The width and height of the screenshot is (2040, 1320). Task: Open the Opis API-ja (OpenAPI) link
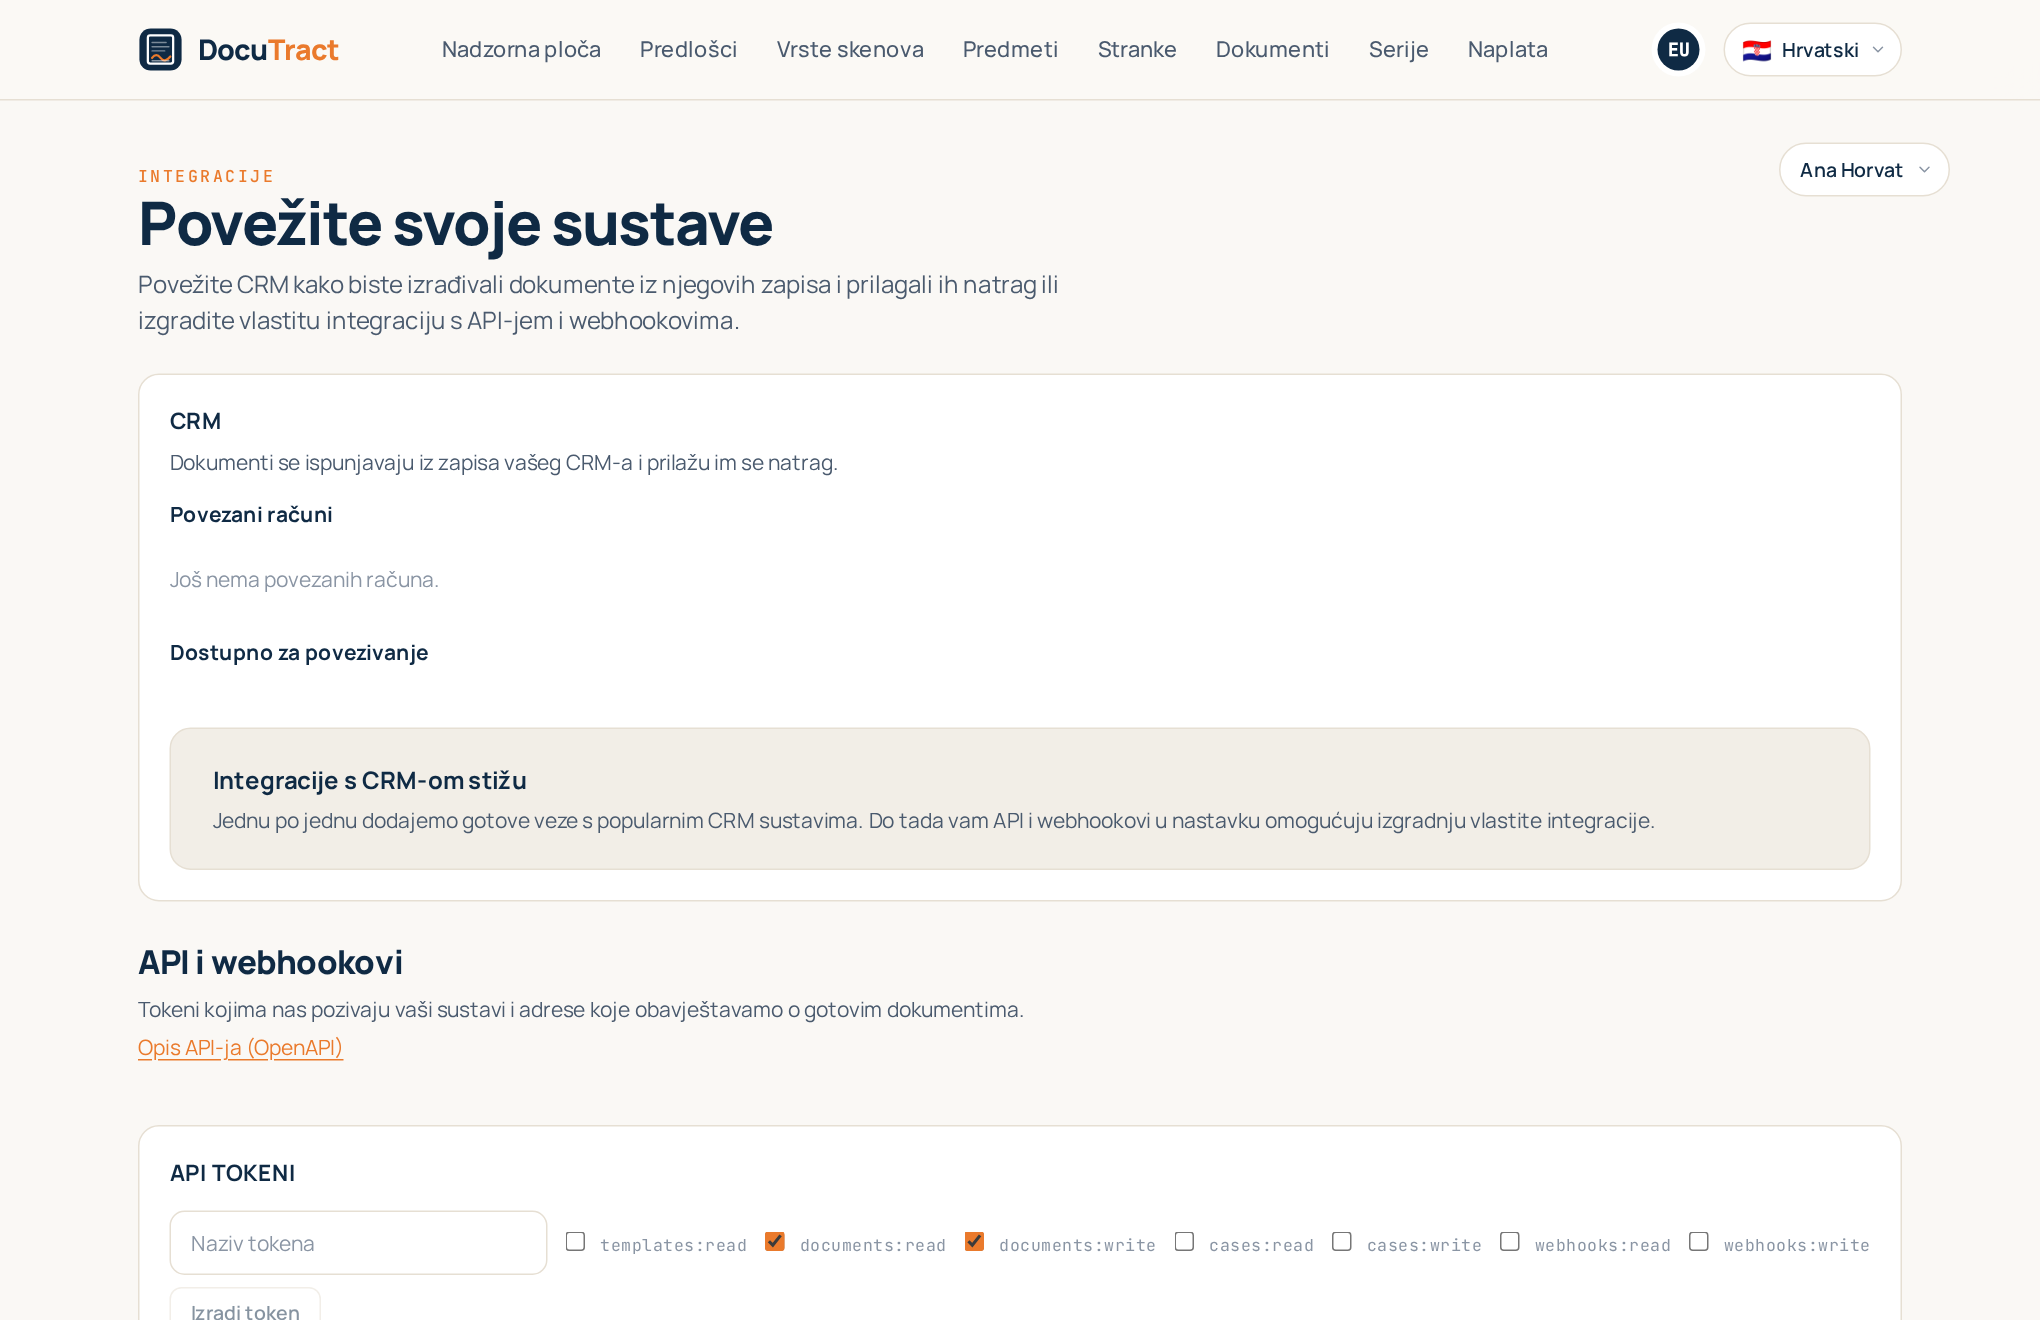(x=240, y=1047)
